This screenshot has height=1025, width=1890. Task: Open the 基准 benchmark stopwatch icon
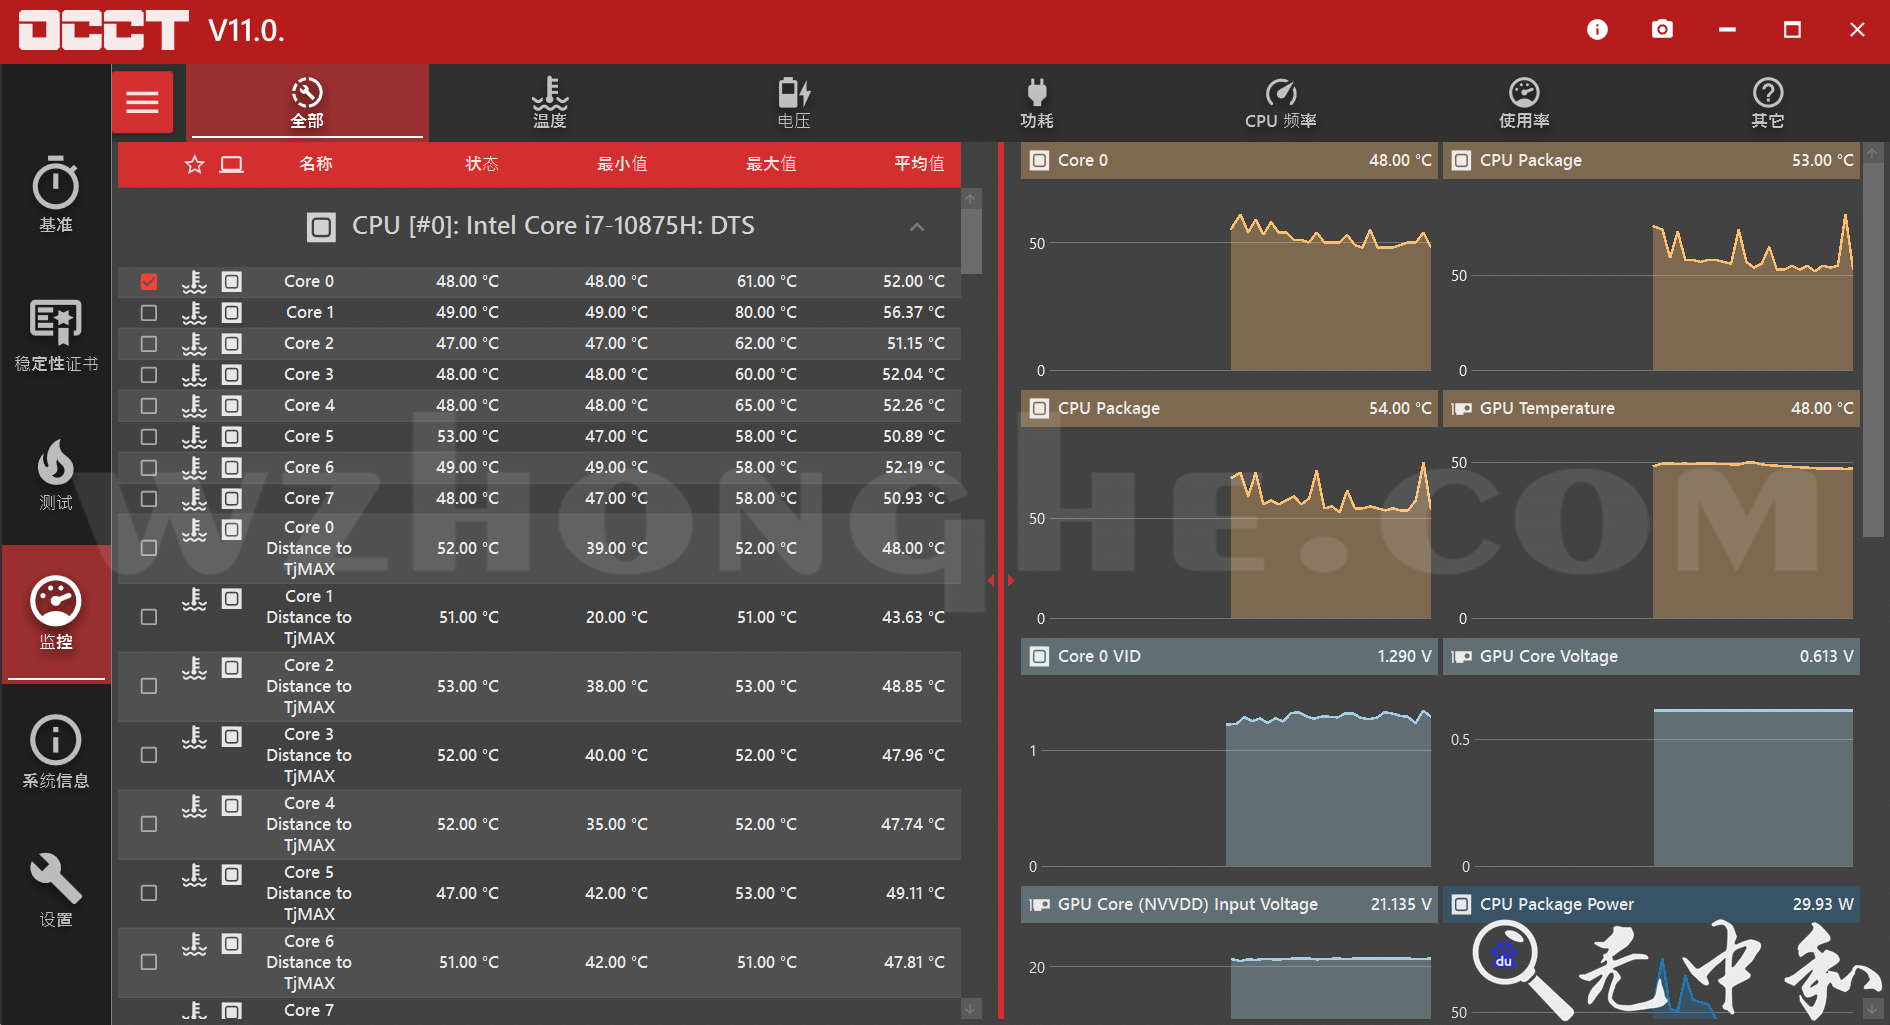tap(56, 195)
